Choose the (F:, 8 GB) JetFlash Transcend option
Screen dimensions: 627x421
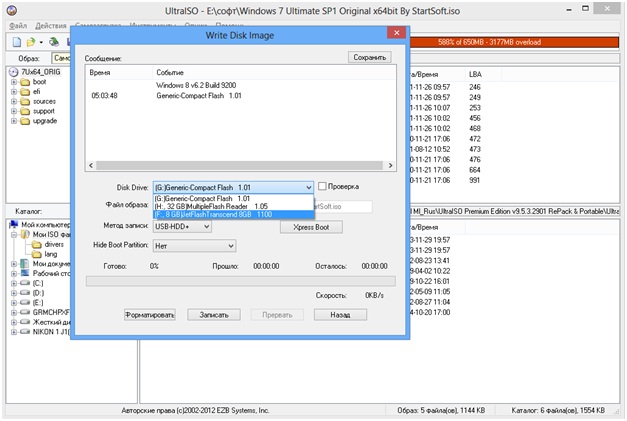coord(234,215)
